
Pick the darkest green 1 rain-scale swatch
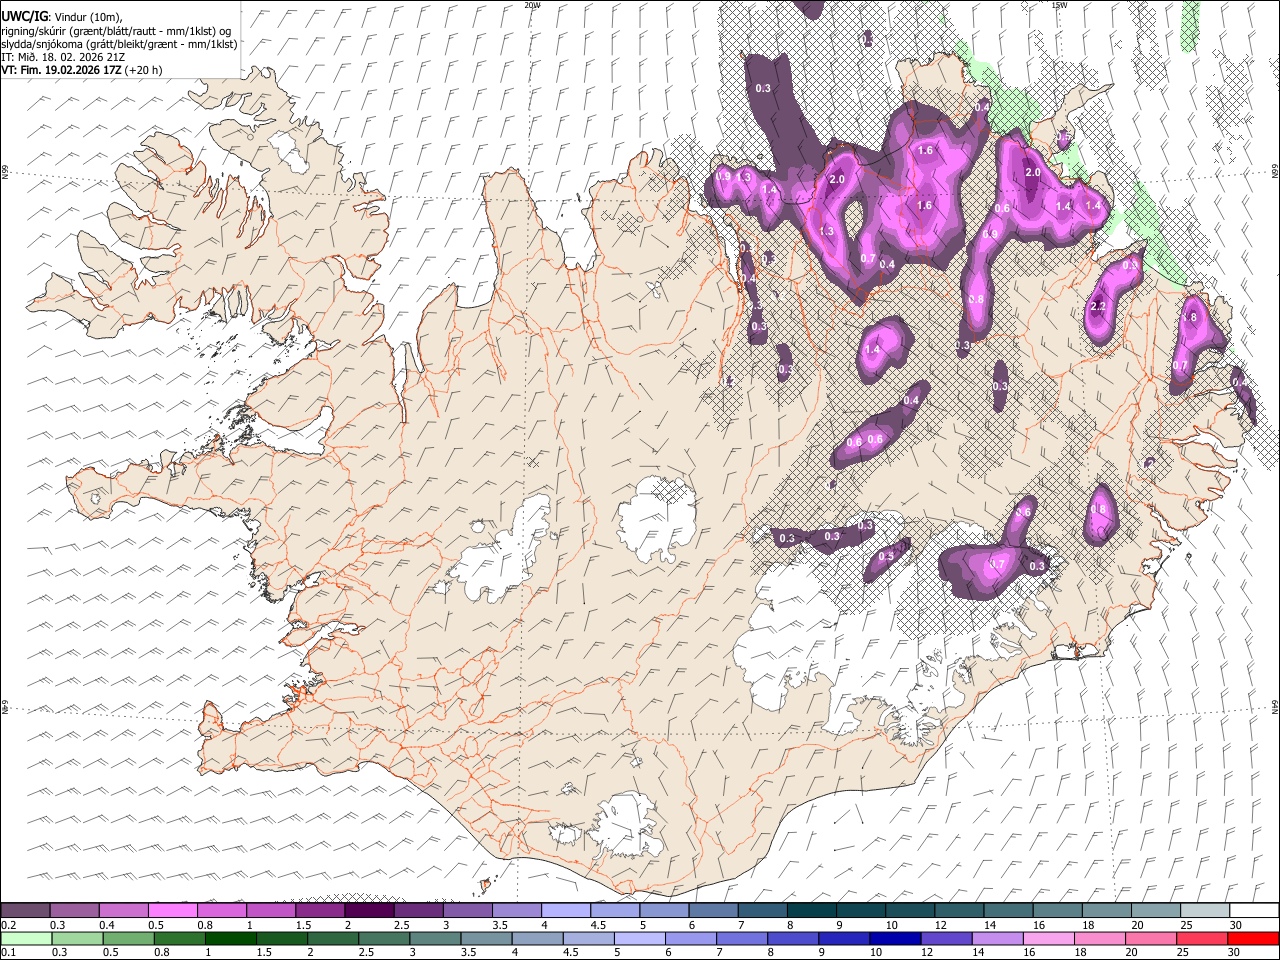231,938
